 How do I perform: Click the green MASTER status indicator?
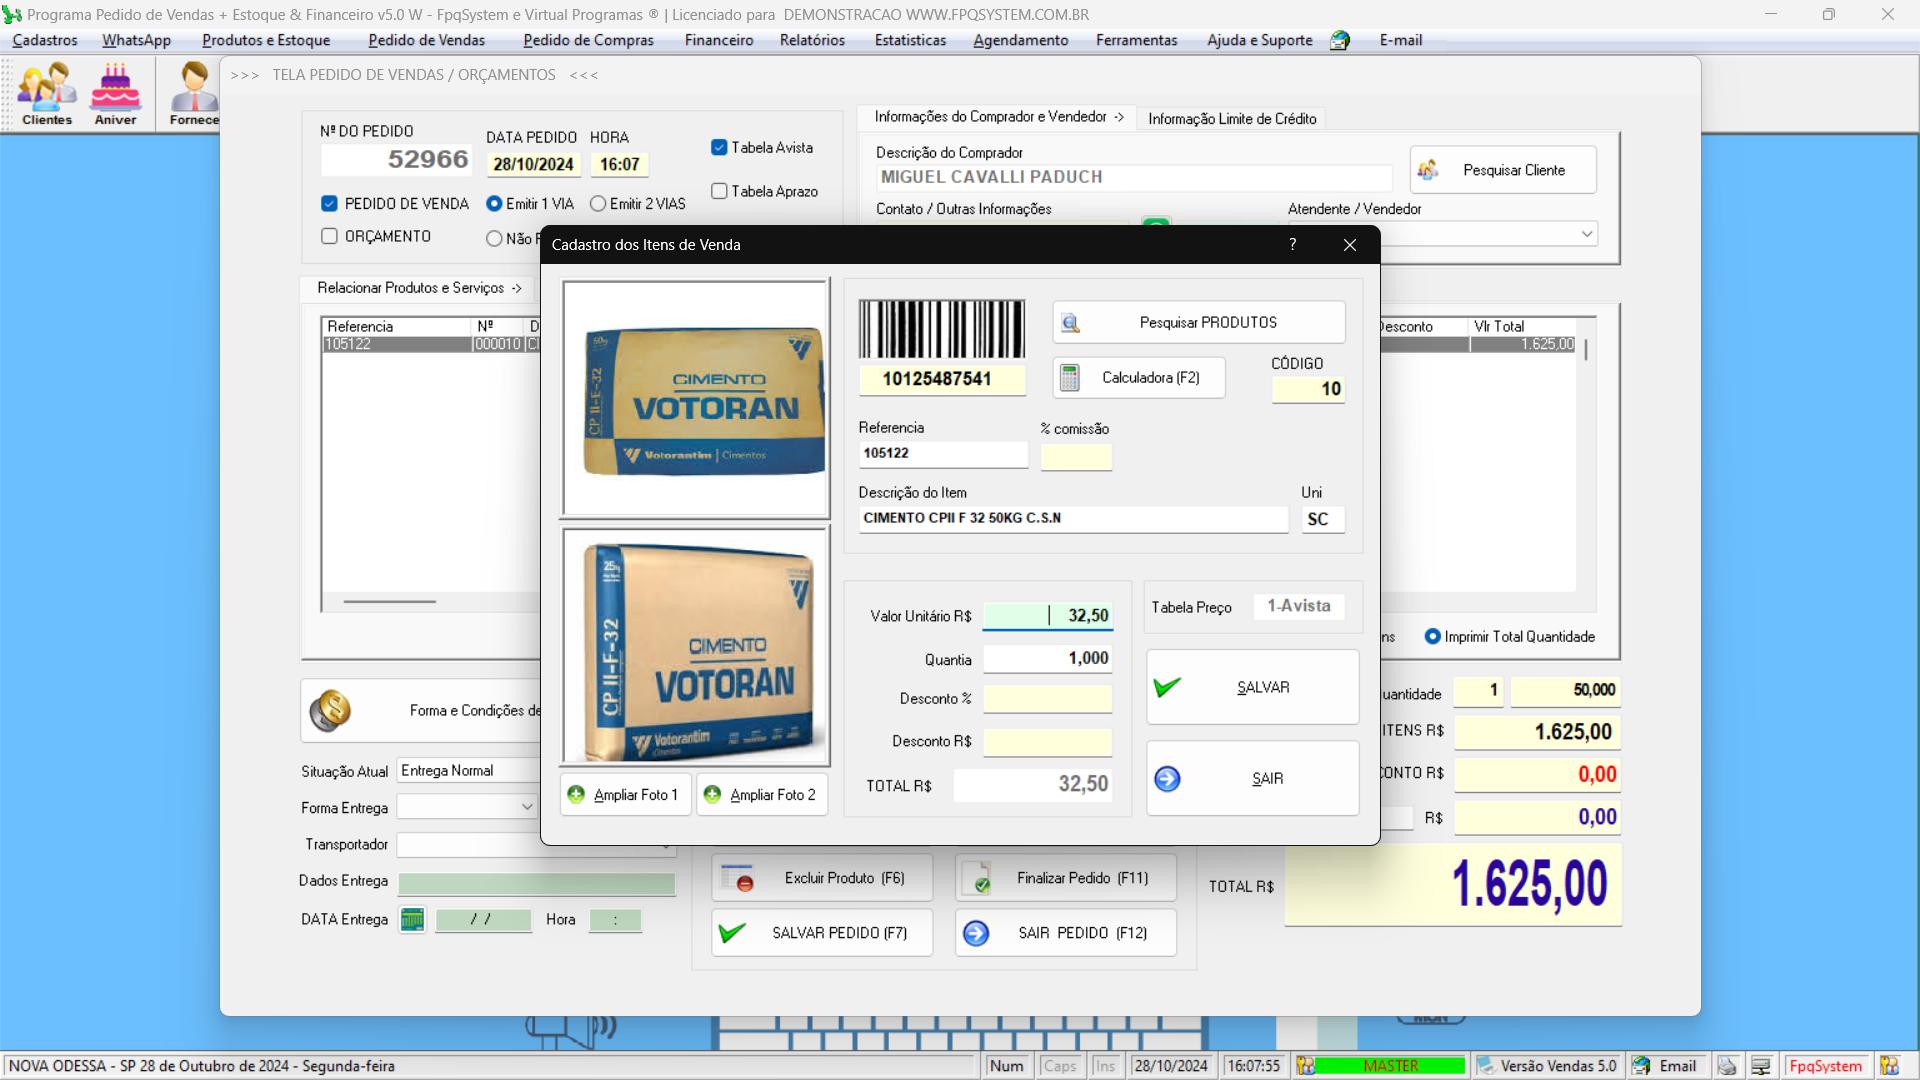click(1390, 1066)
